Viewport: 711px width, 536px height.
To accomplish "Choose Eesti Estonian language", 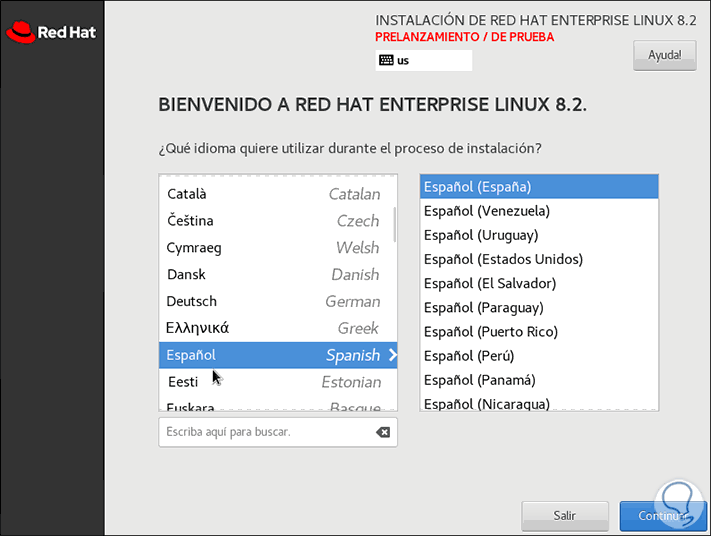I will coord(278,382).
